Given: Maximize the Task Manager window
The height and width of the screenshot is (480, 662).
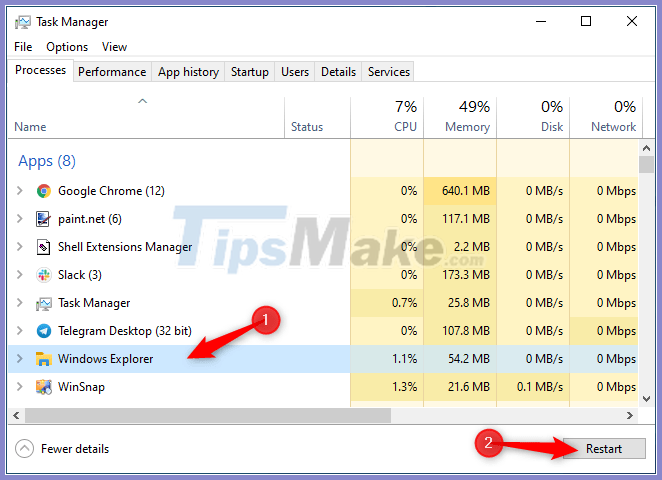Looking at the screenshot, I should [586, 21].
